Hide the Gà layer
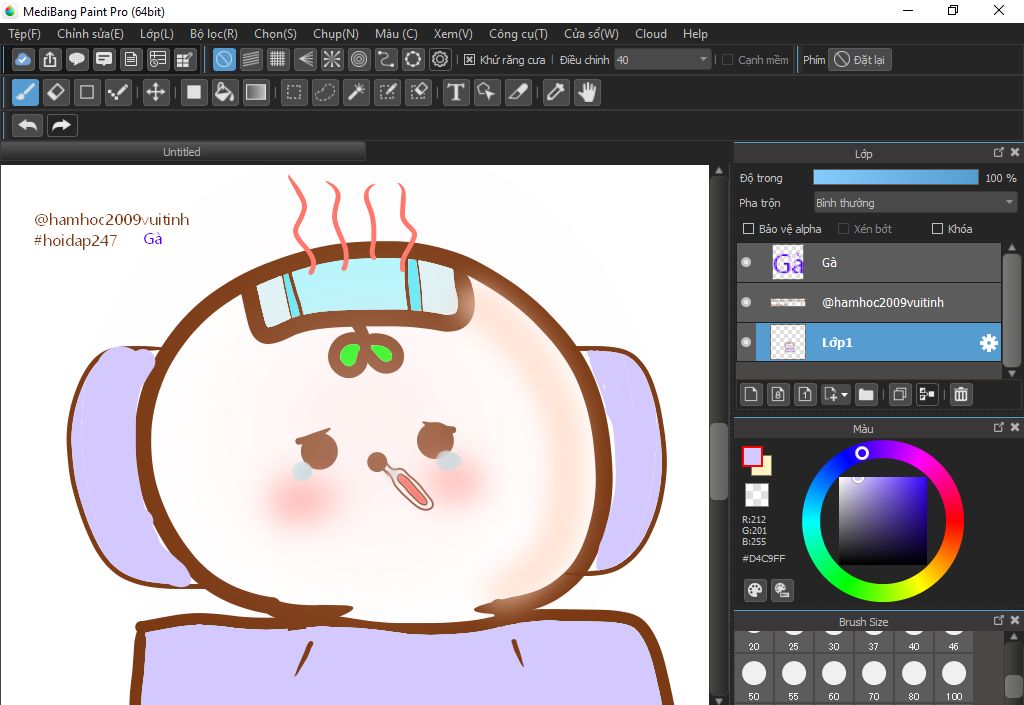1024x705 pixels. 746,262
